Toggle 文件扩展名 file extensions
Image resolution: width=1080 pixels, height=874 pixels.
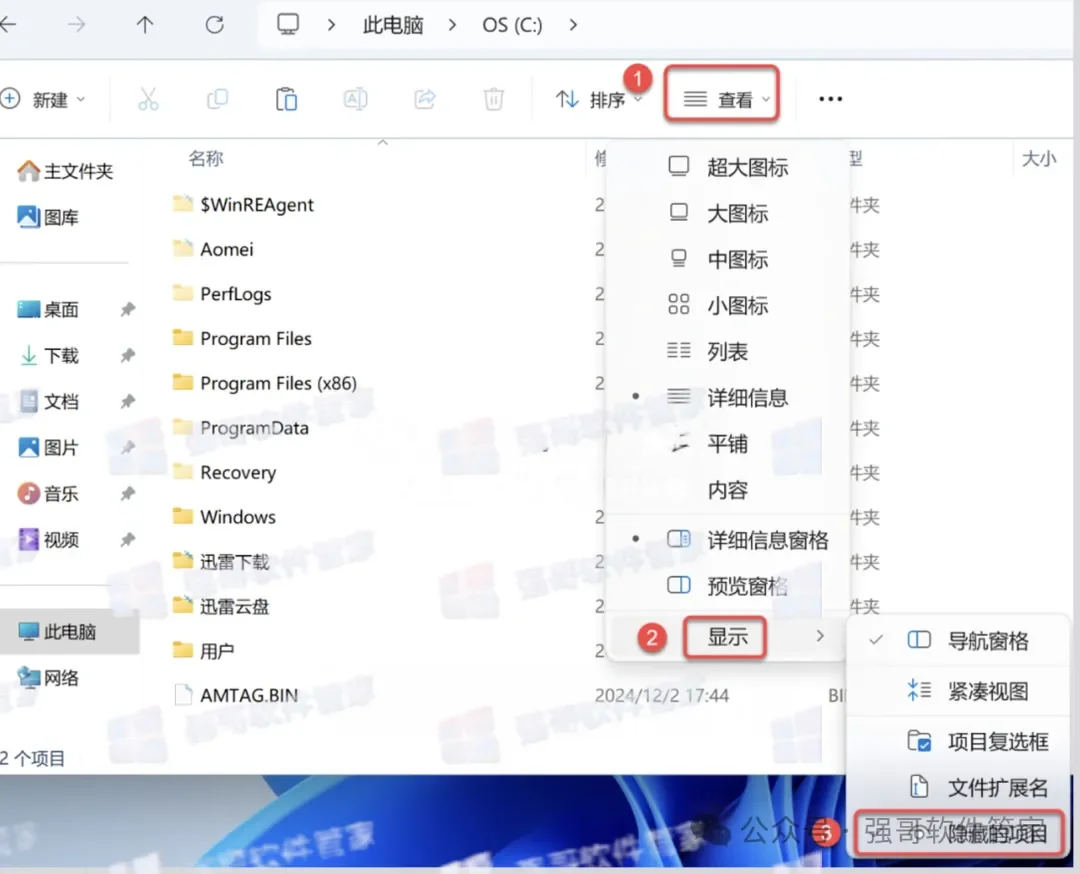[957, 787]
